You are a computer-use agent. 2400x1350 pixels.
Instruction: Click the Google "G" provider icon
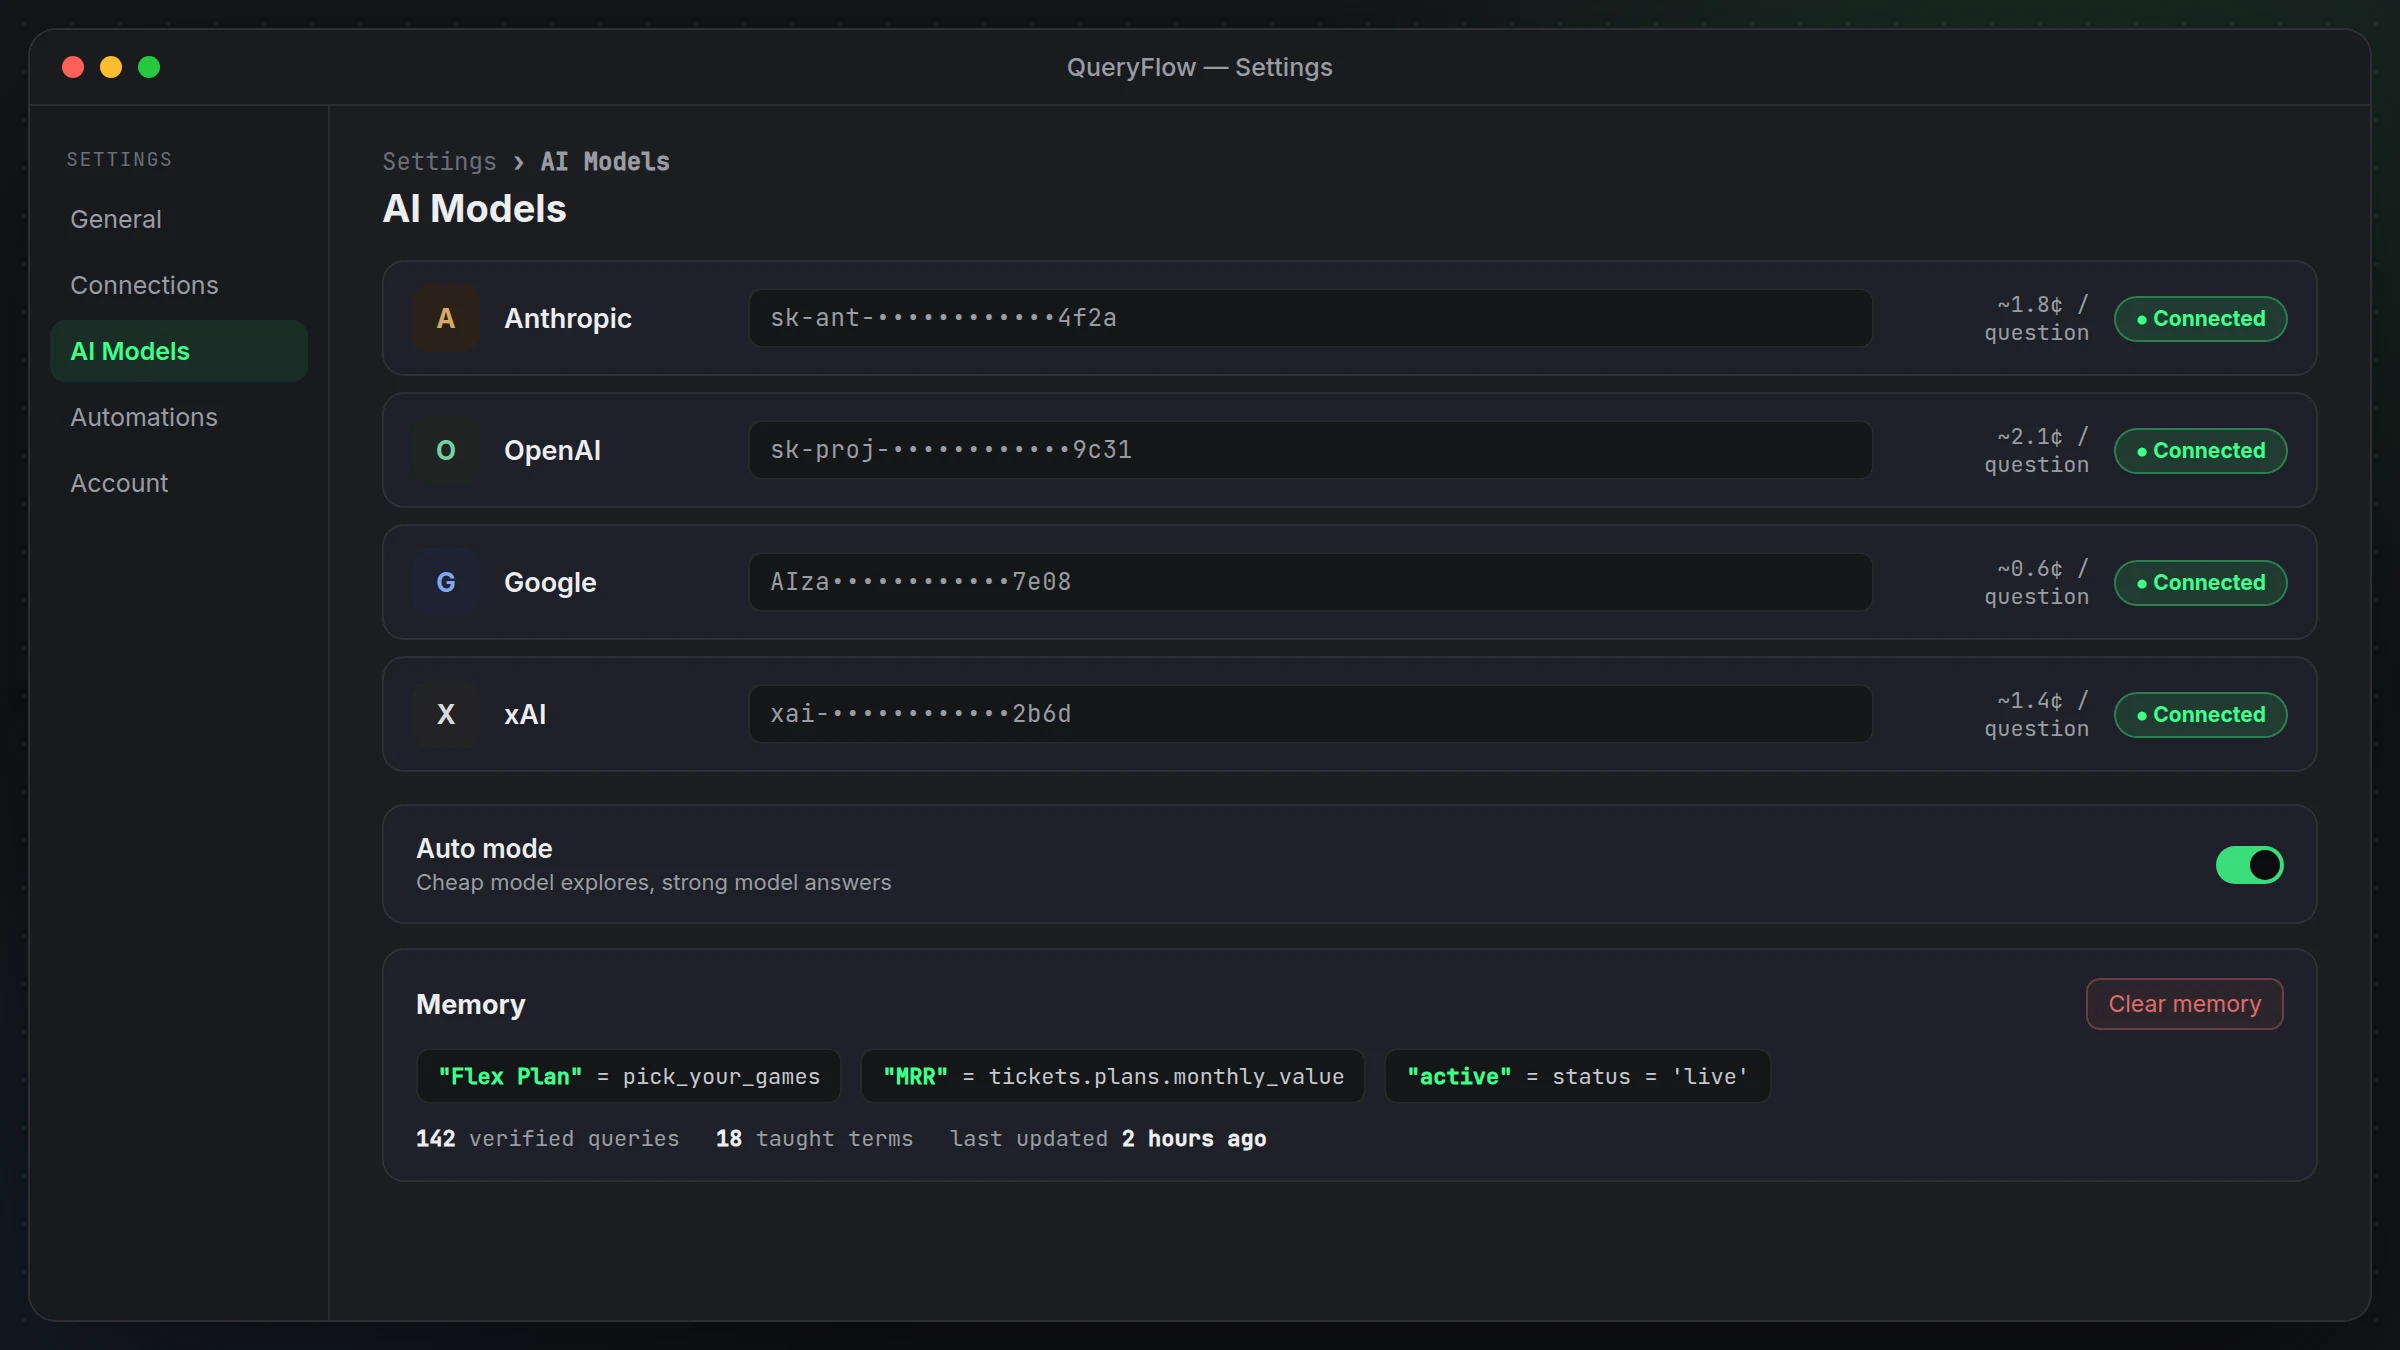pyautogui.click(x=446, y=582)
